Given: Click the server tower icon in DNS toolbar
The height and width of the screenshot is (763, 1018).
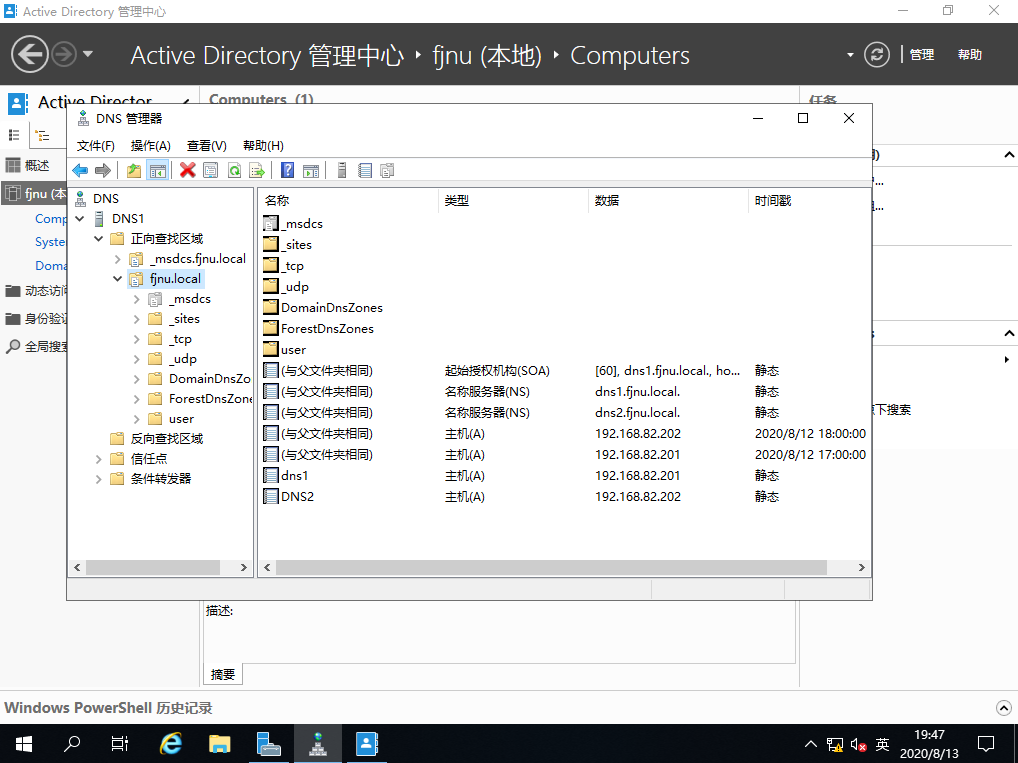Looking at the screenshot, I should coord(342,171).
